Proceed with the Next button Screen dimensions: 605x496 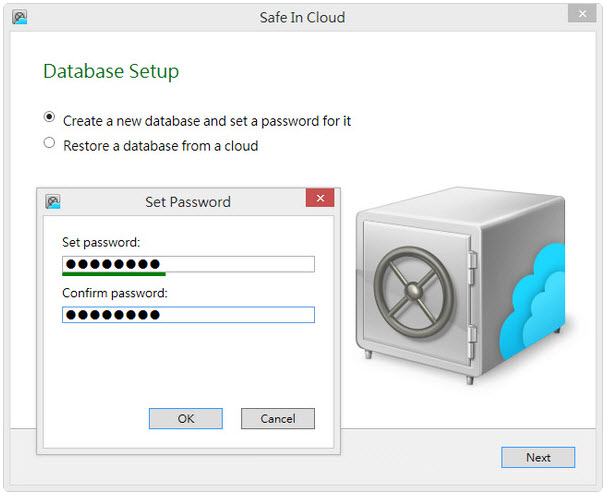click(x=538, y=457)
